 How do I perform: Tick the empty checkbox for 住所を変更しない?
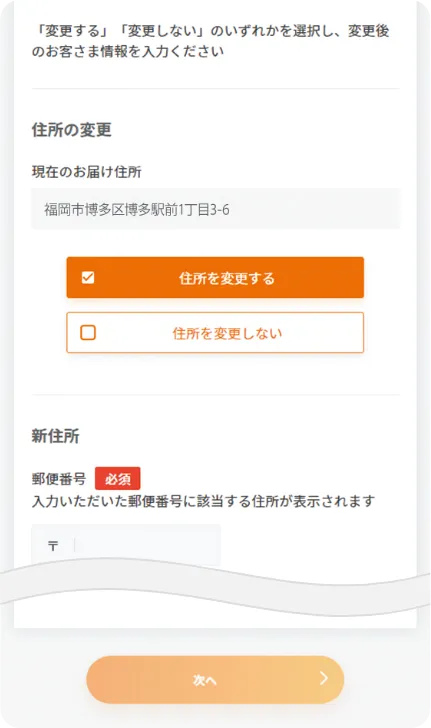[x=88, y=332]
